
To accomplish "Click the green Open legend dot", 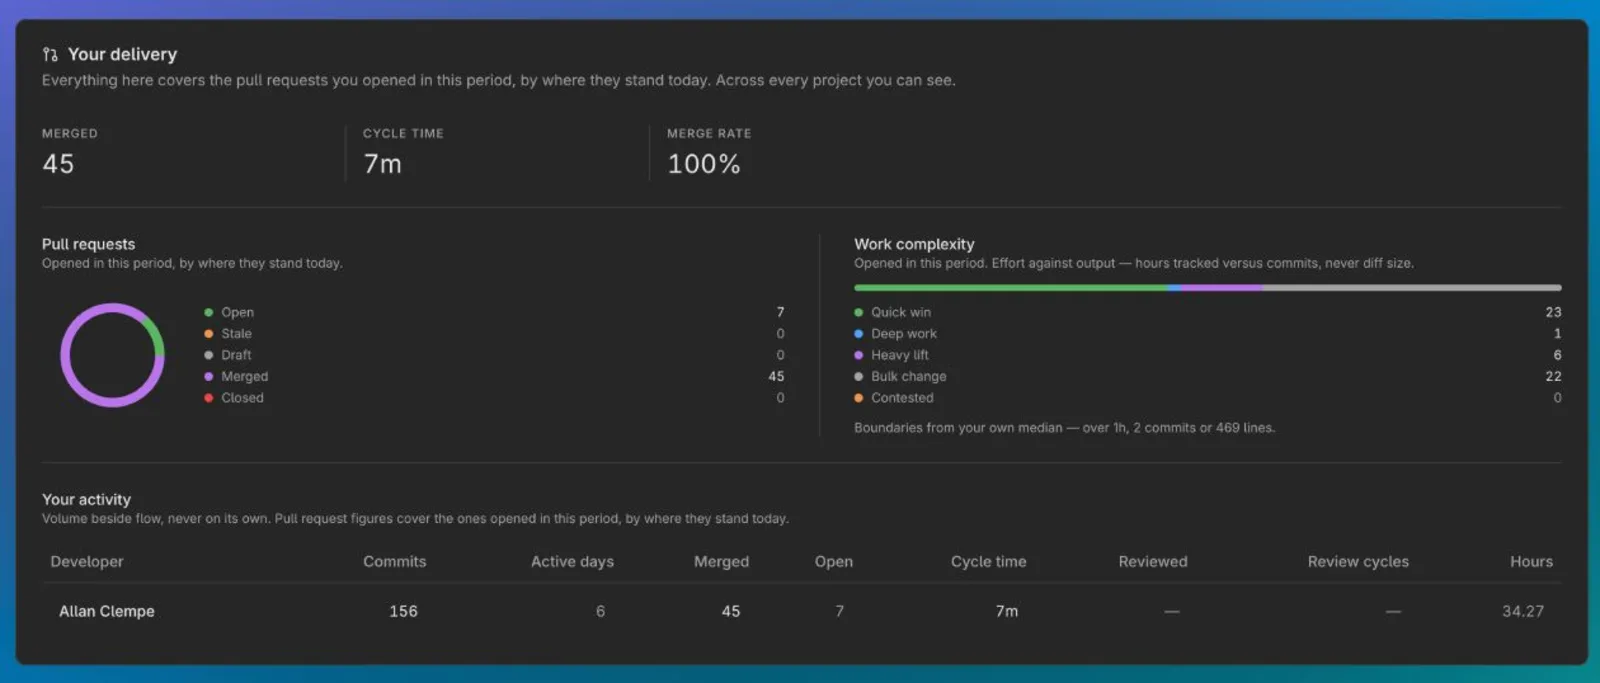I will tap(209, 313).
